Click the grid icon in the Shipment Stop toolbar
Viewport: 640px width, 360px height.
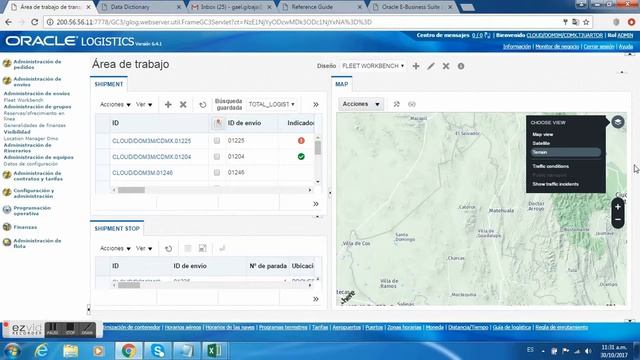click(188, 248)
